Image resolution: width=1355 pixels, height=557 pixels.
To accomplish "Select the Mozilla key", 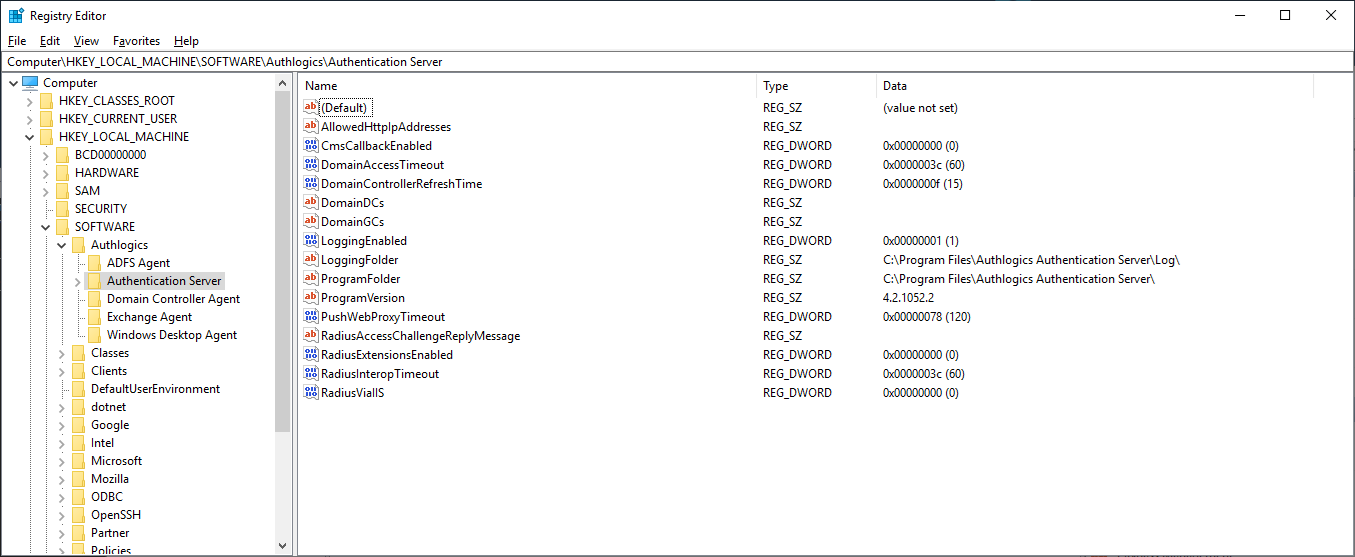I will click(110, 479).
